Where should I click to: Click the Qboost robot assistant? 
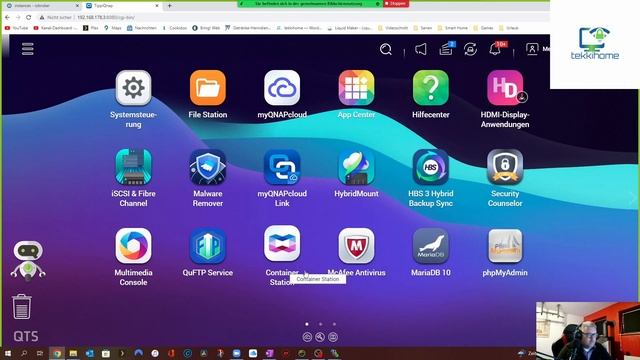(28, 260)
